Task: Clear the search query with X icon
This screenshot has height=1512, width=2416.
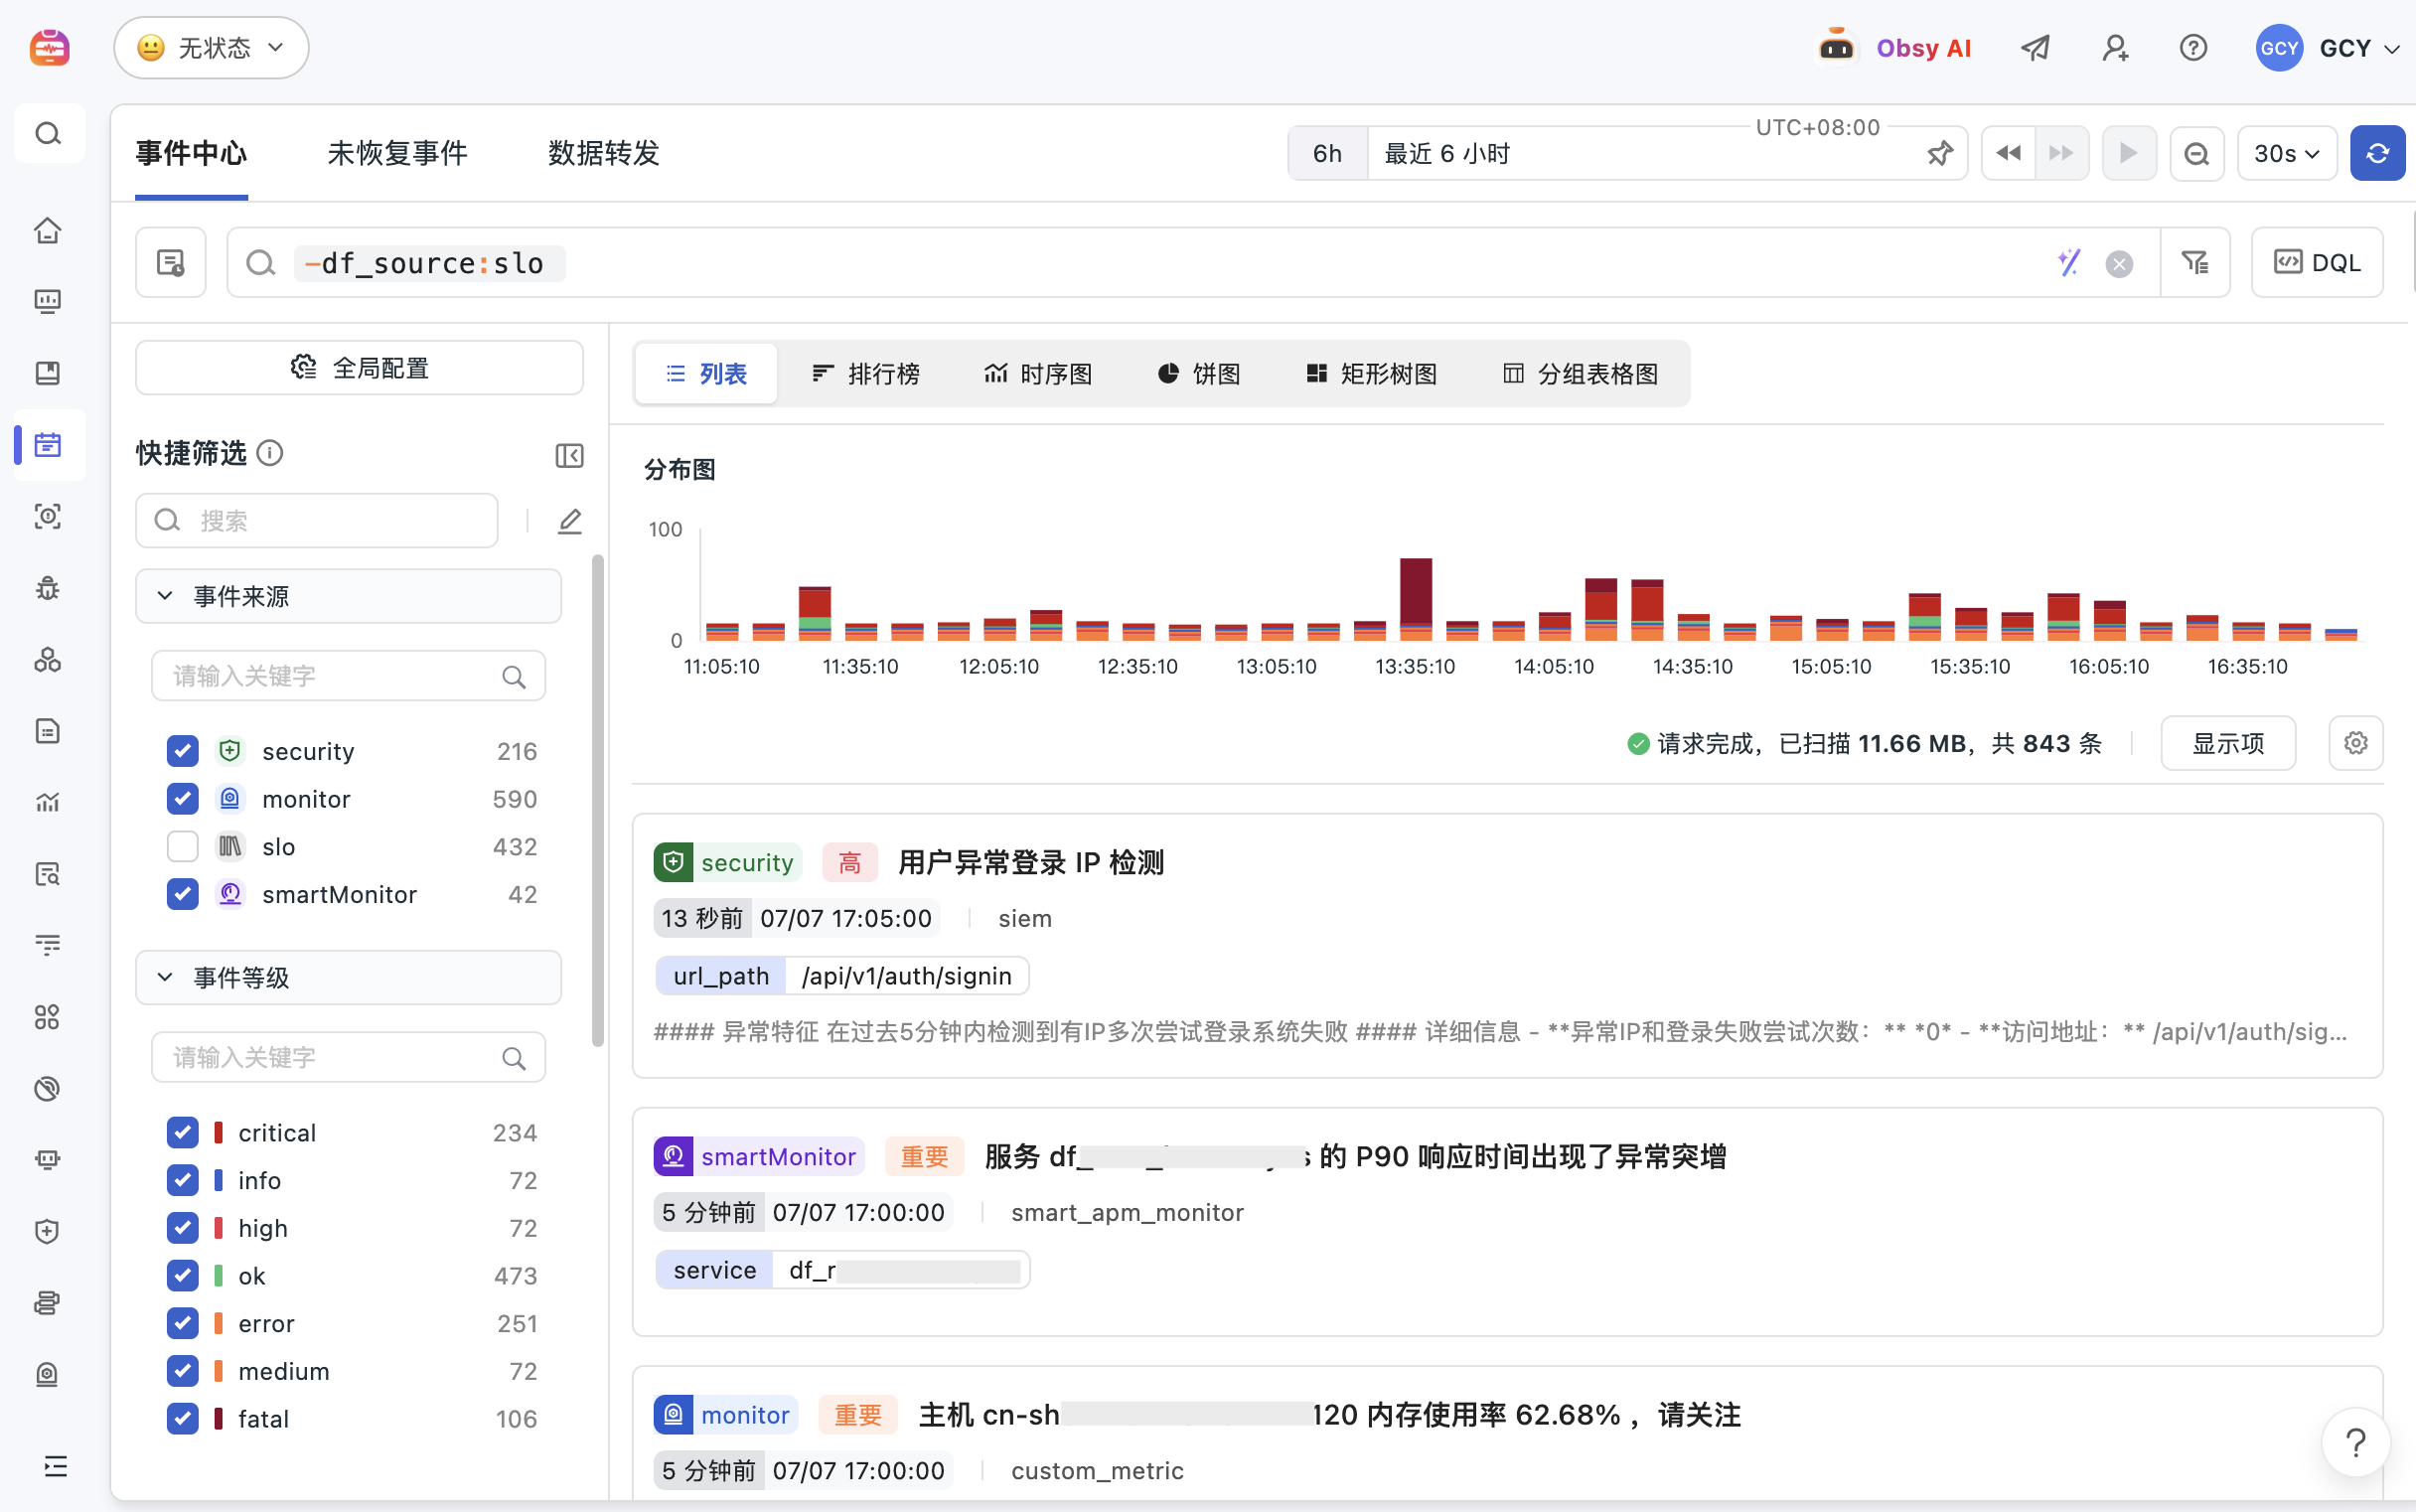Action: pos(2119,263)
